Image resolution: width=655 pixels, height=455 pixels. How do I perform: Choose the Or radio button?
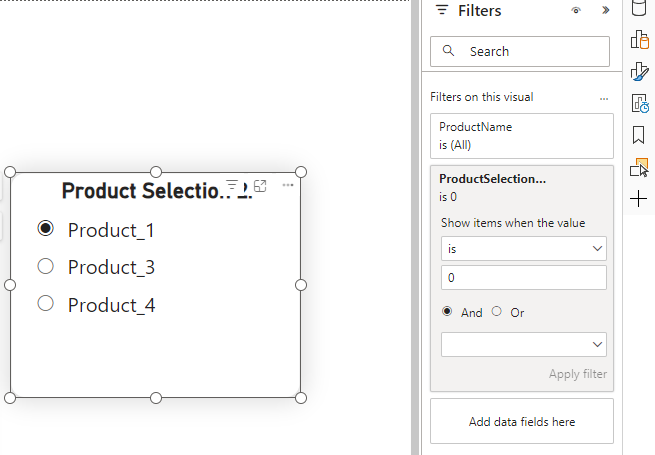497,312
